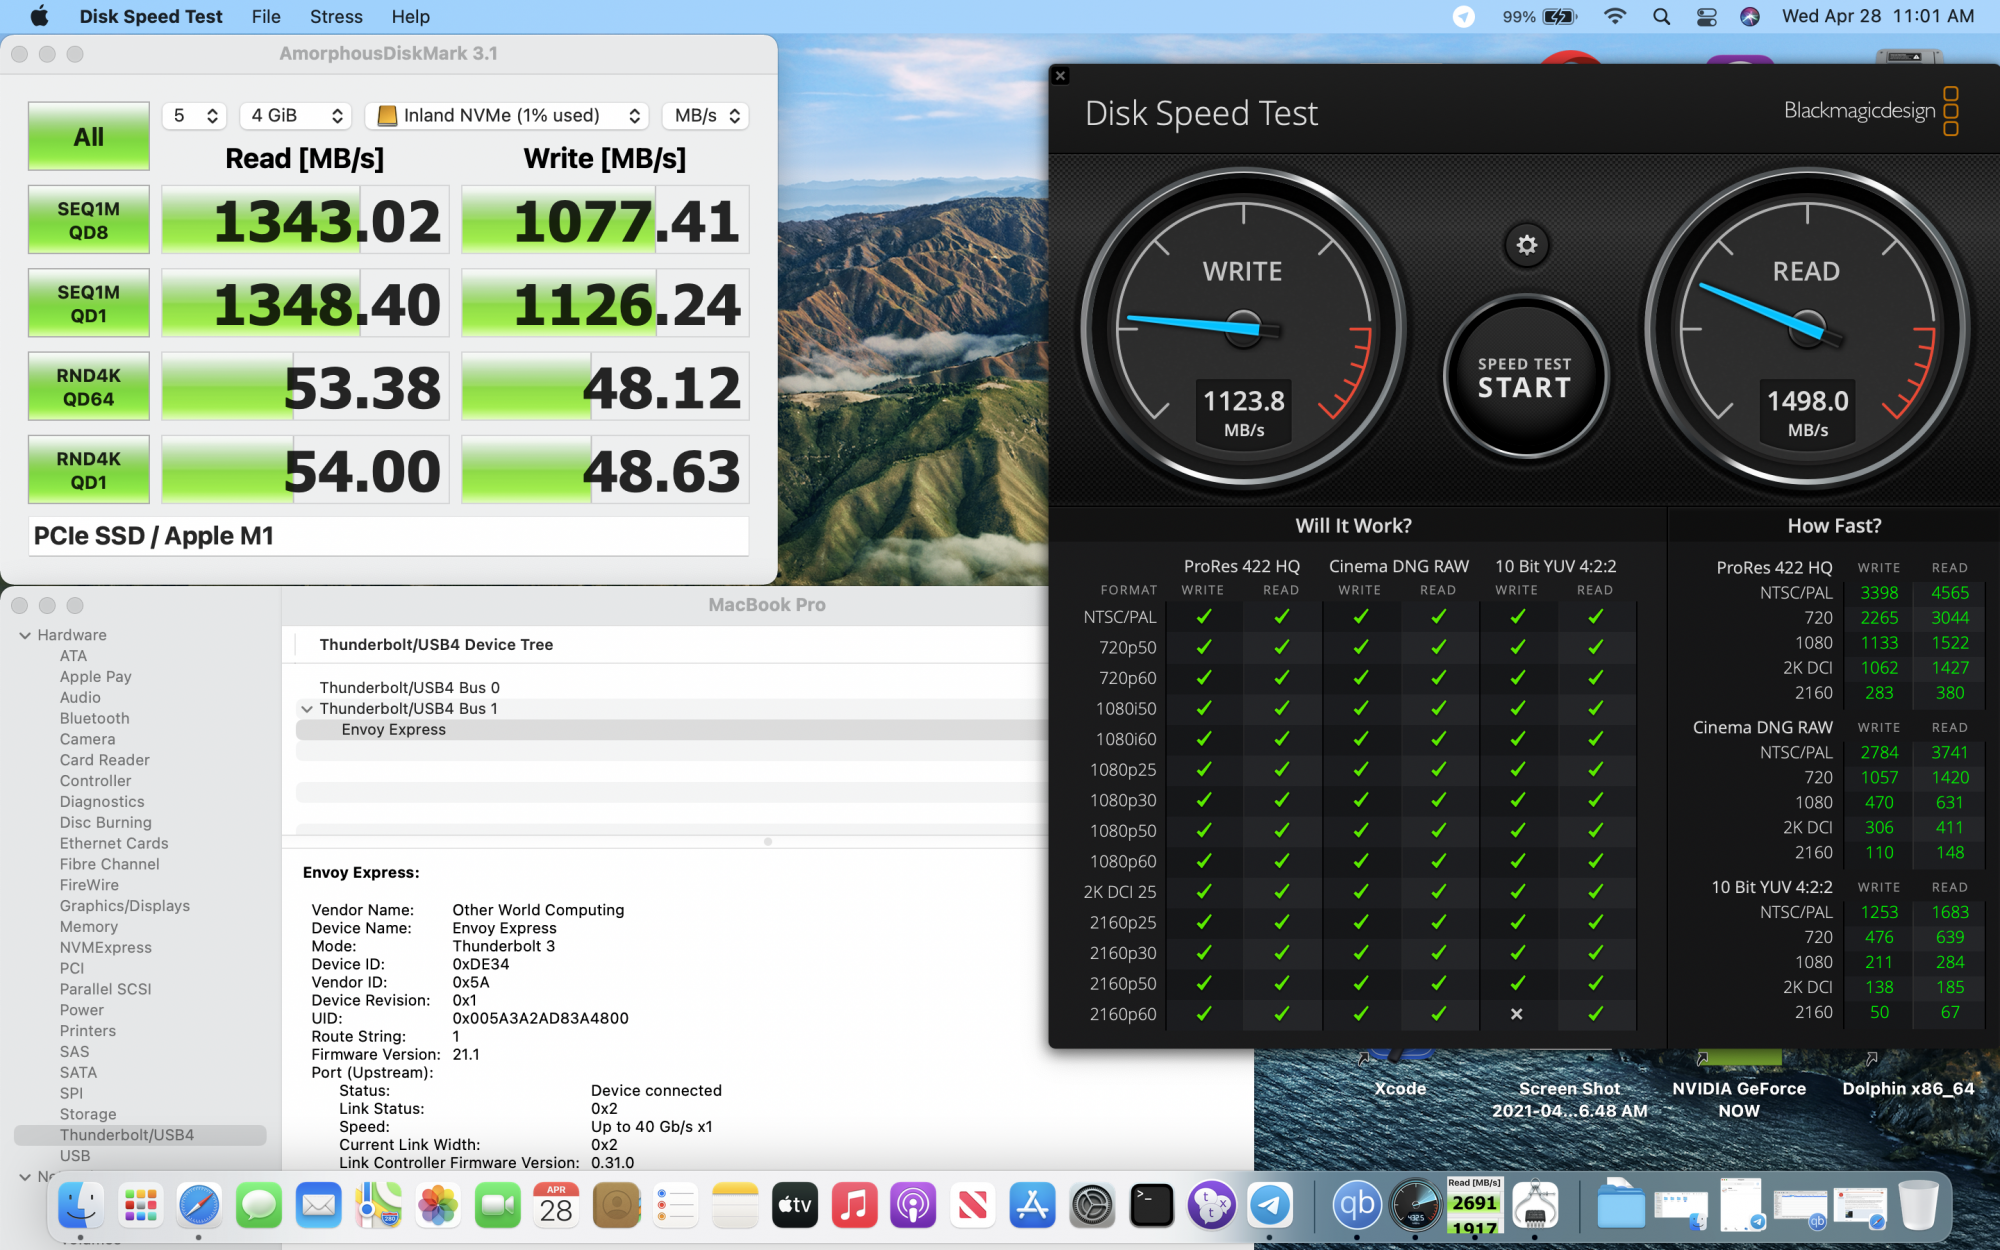Click the Wi-Fi status icon
The height and width of the screenshot is (1250, 2000).
coord(1614,17)
